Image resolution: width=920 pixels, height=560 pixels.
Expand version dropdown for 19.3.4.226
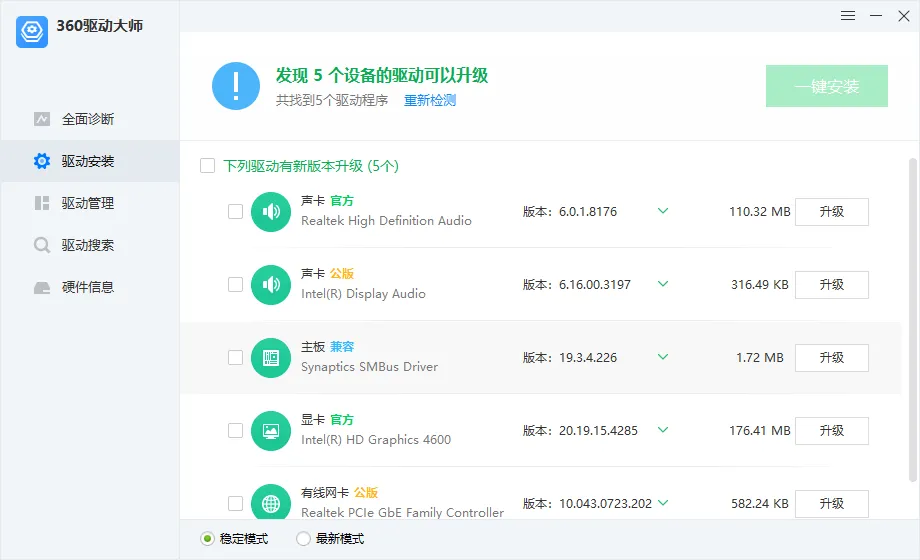tap(663, 356)
